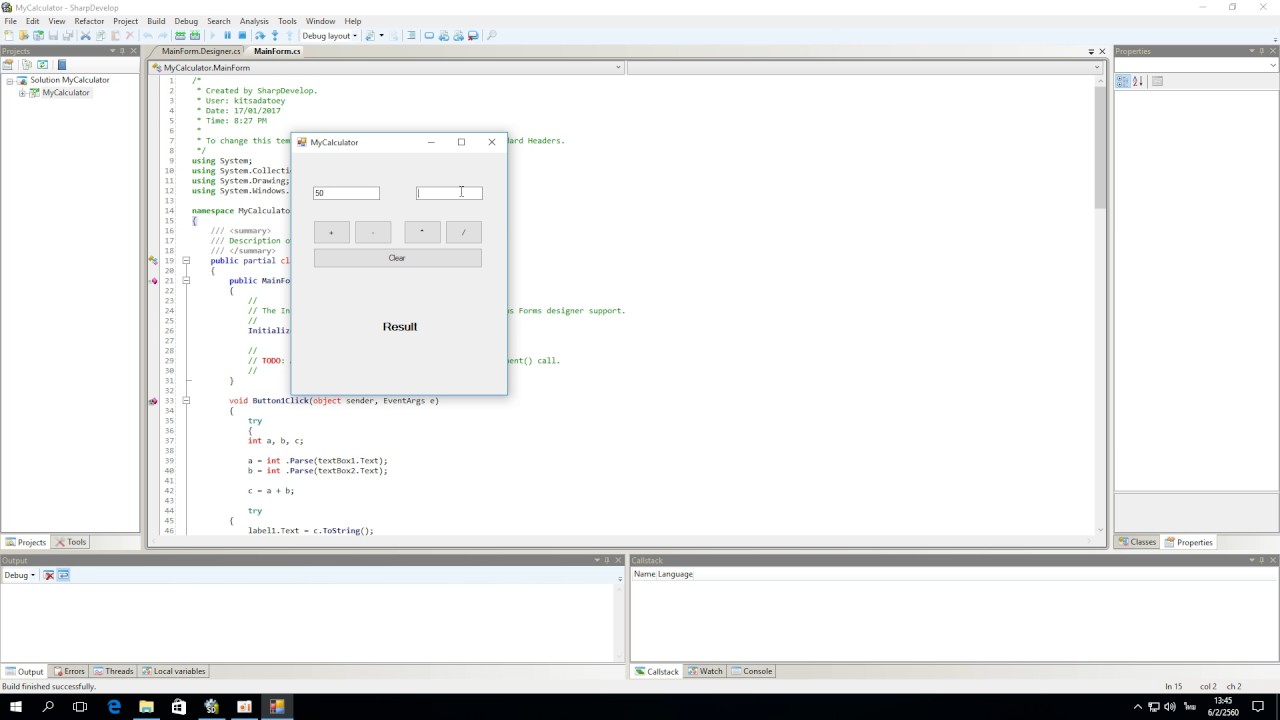Click the New file toolbar icon
Viewport: 1280px width, 720px height.
pos(9,35)
